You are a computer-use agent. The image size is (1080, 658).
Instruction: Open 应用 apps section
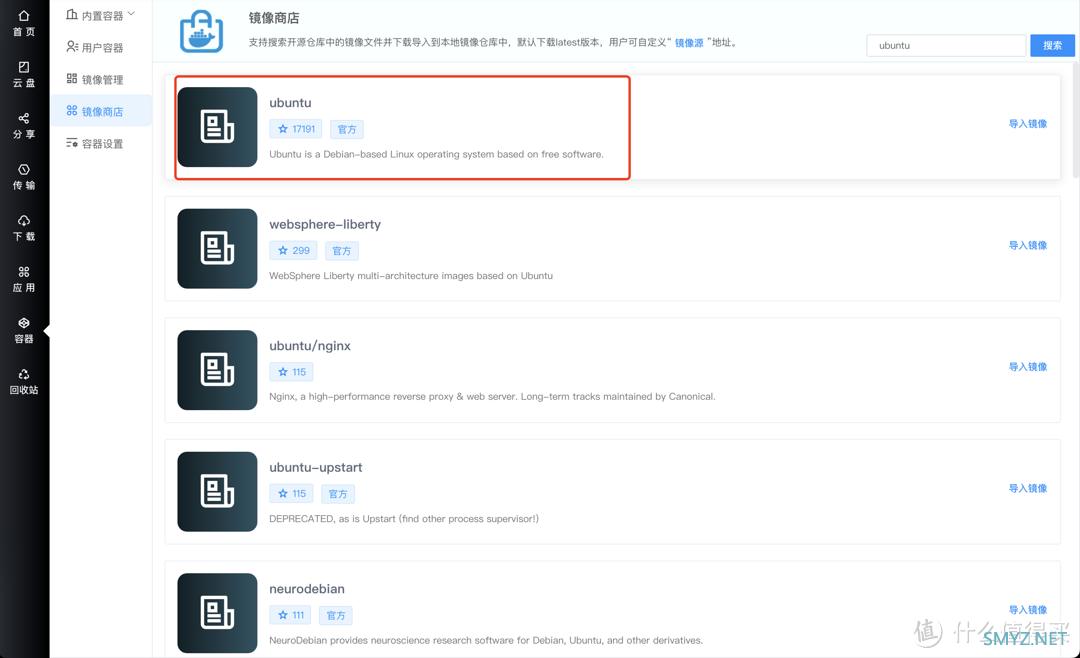click(24, 279)
